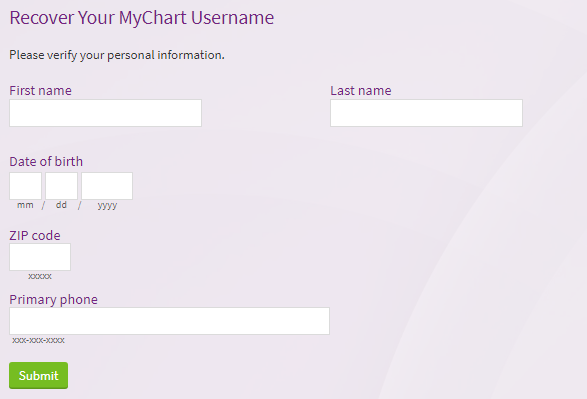Click the 'First name' label
The image size is (587, 399).
40,91
